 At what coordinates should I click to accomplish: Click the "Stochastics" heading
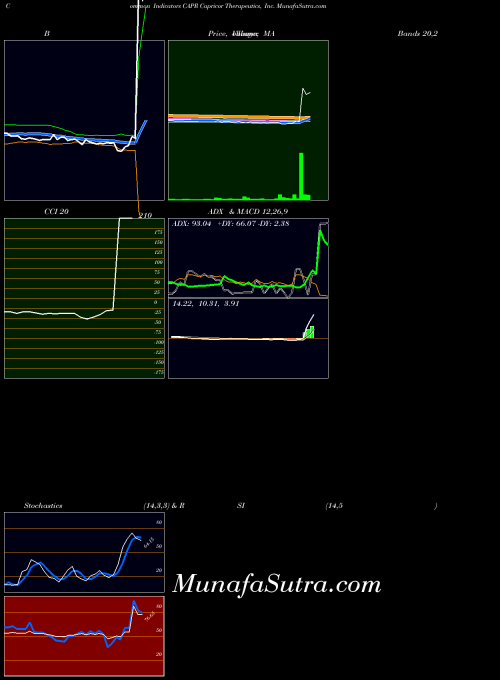[43, 506]
